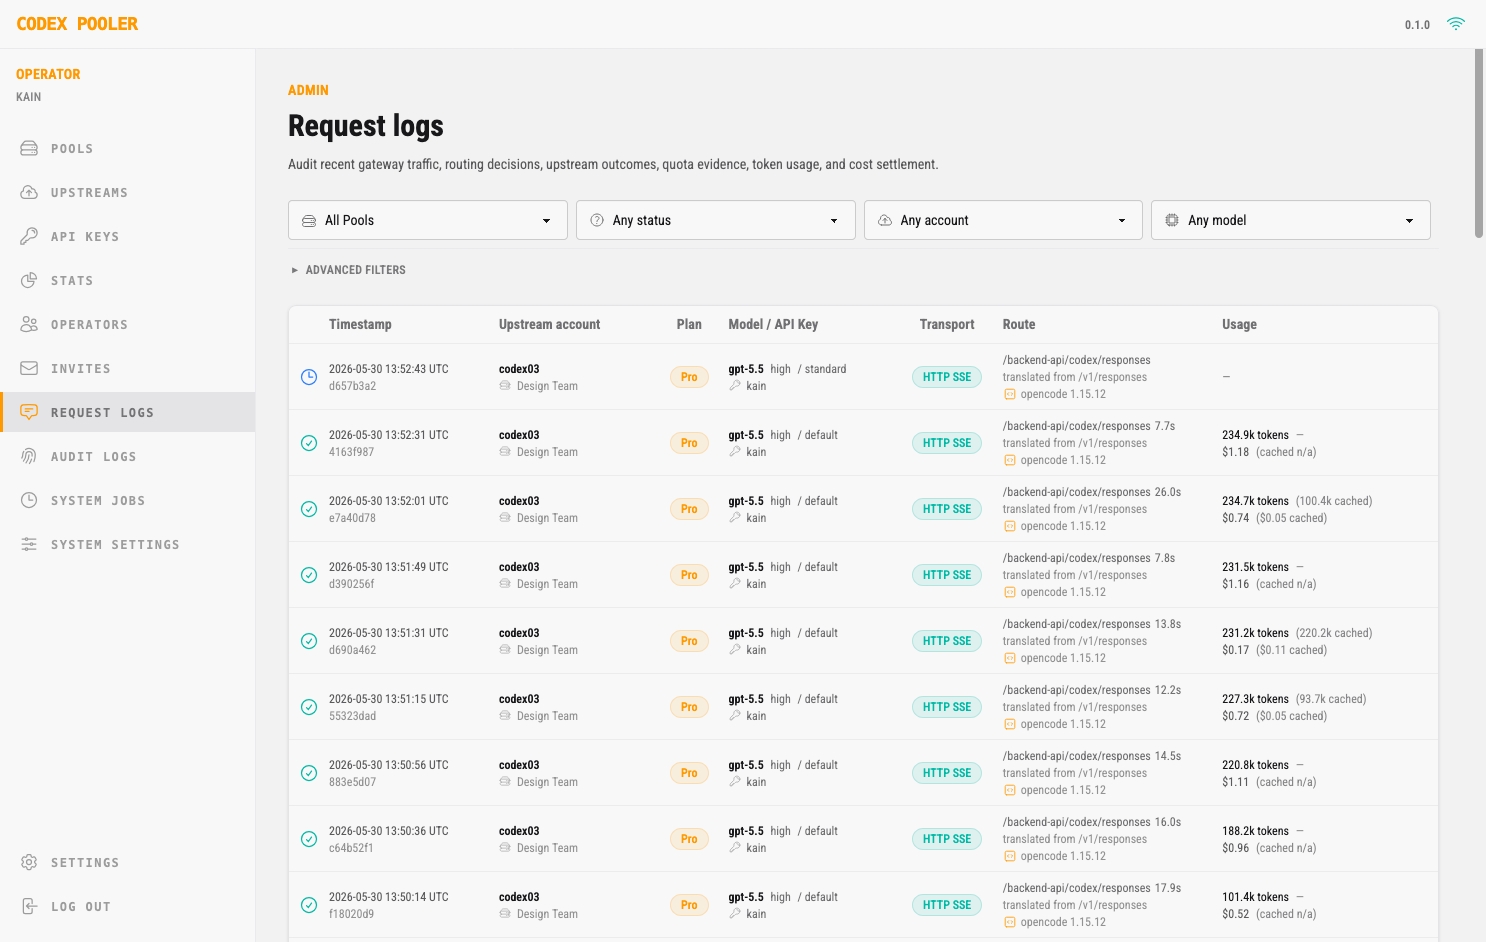
Task: Open the Any status filter dropdown
Action: pyautogui.click(x=716, y=220)
